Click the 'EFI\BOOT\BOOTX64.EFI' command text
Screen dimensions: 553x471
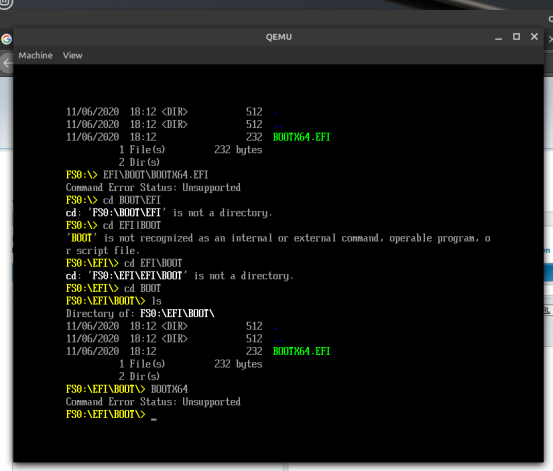(x=156, y=175)
